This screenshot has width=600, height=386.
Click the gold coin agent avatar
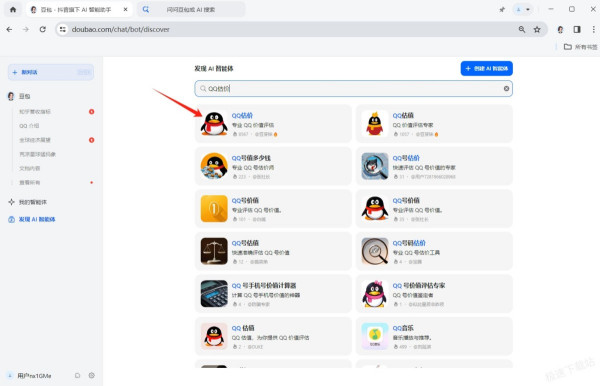click(x=214, y=208)
